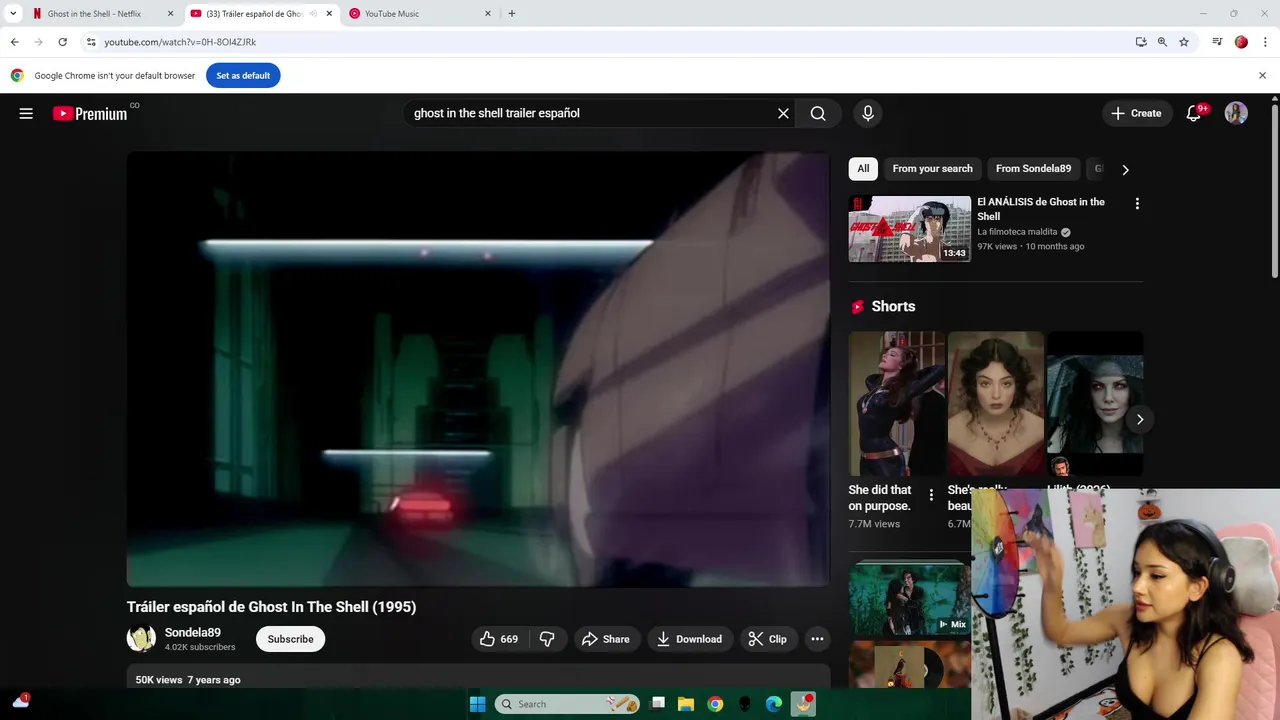
Task: Open La filmoteca maldita channel
Action: (1017, 232)
